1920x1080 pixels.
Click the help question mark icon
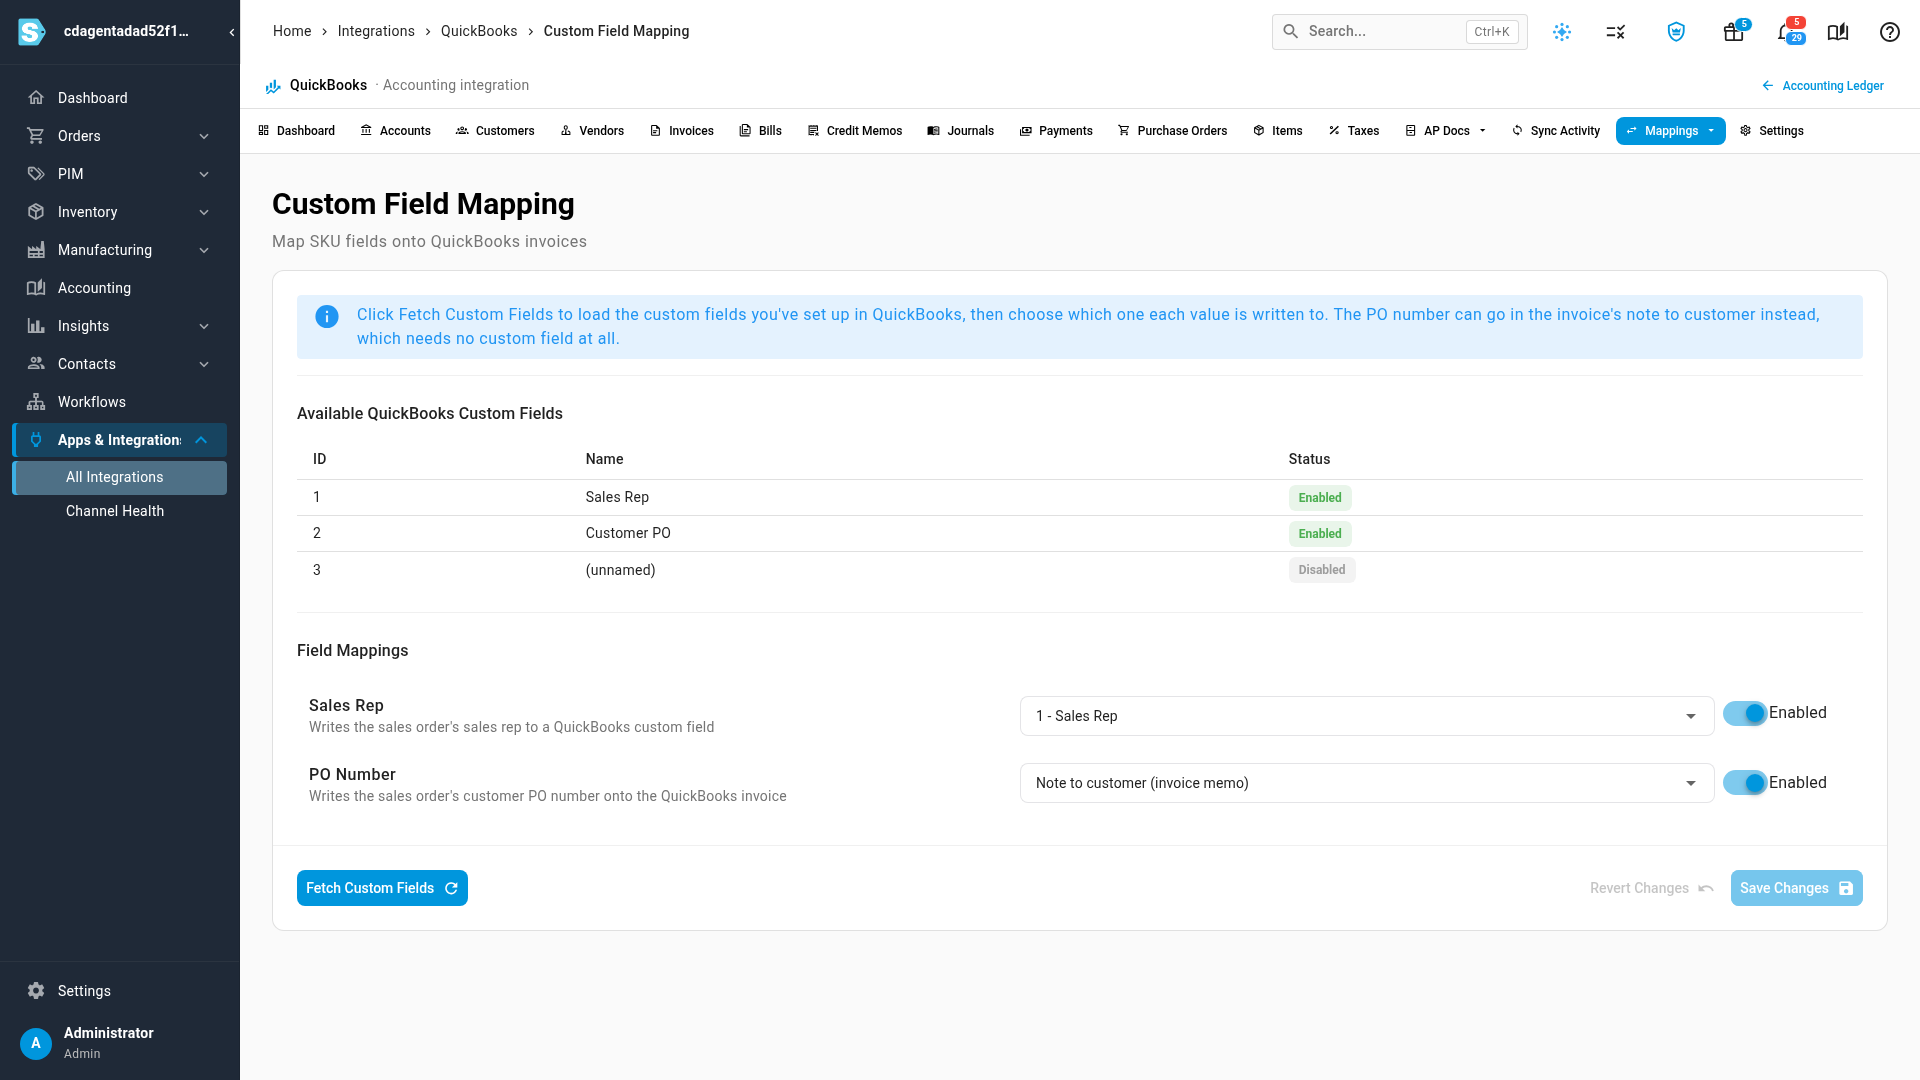tap(1890, 32)
